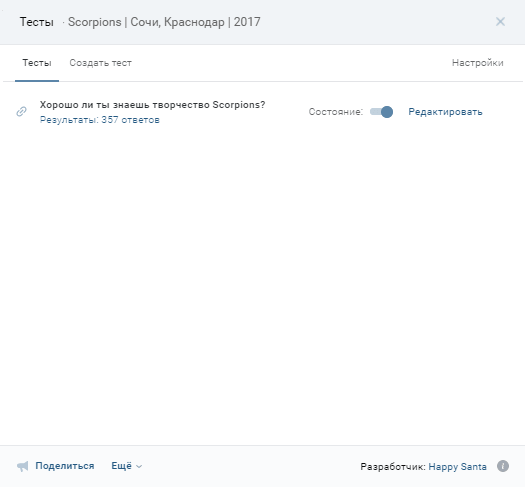Click the group name Scorpions | Сочи, Краснодар | 2017

coord(164,22)
